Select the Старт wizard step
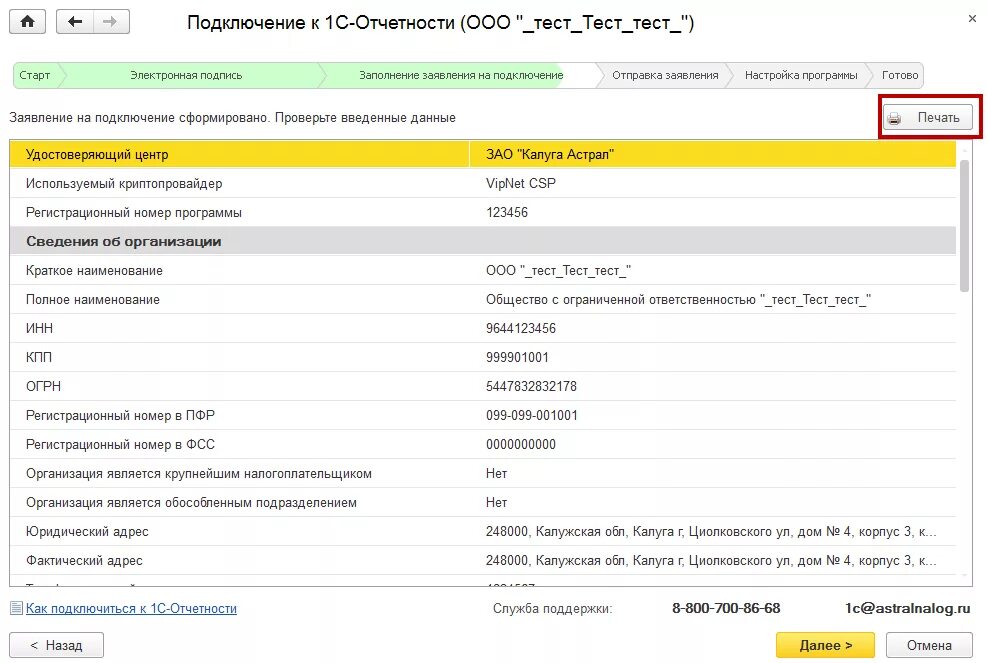 tap(34, 75)
